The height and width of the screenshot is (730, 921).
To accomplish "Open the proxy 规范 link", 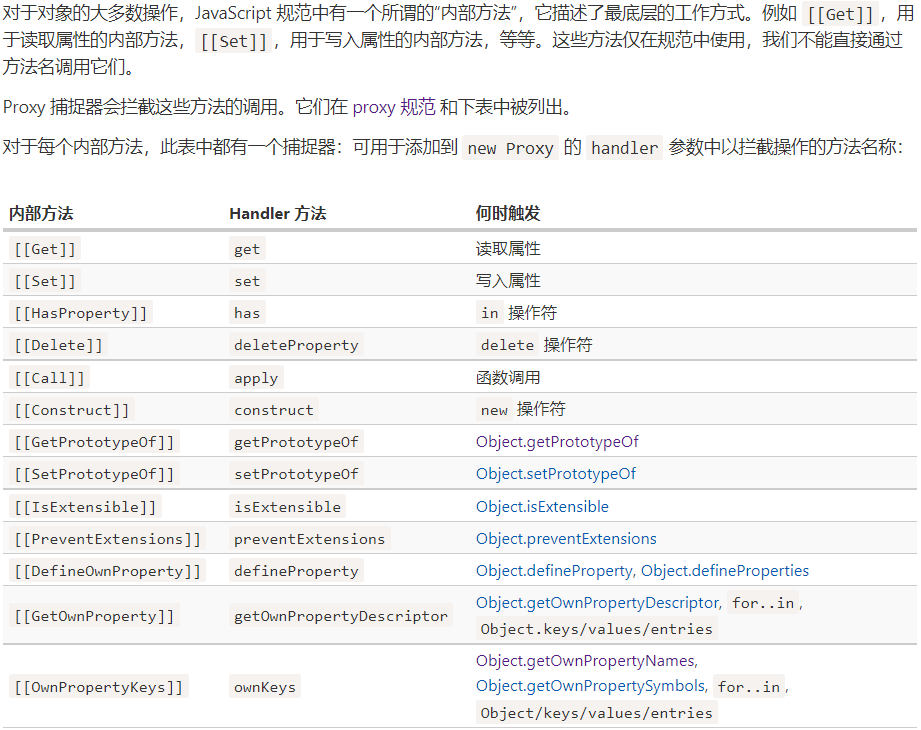I will [x=394, y=107].
